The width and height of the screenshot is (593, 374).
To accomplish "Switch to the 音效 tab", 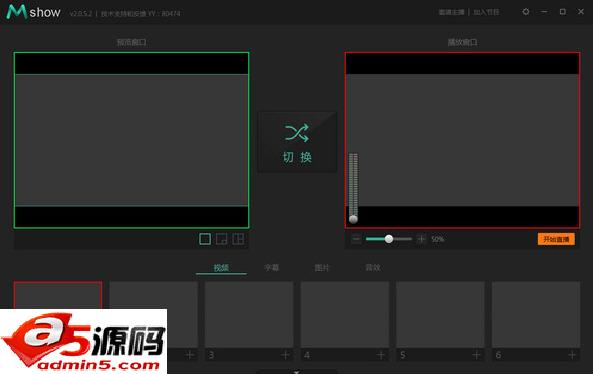I will tap(373, 268).
